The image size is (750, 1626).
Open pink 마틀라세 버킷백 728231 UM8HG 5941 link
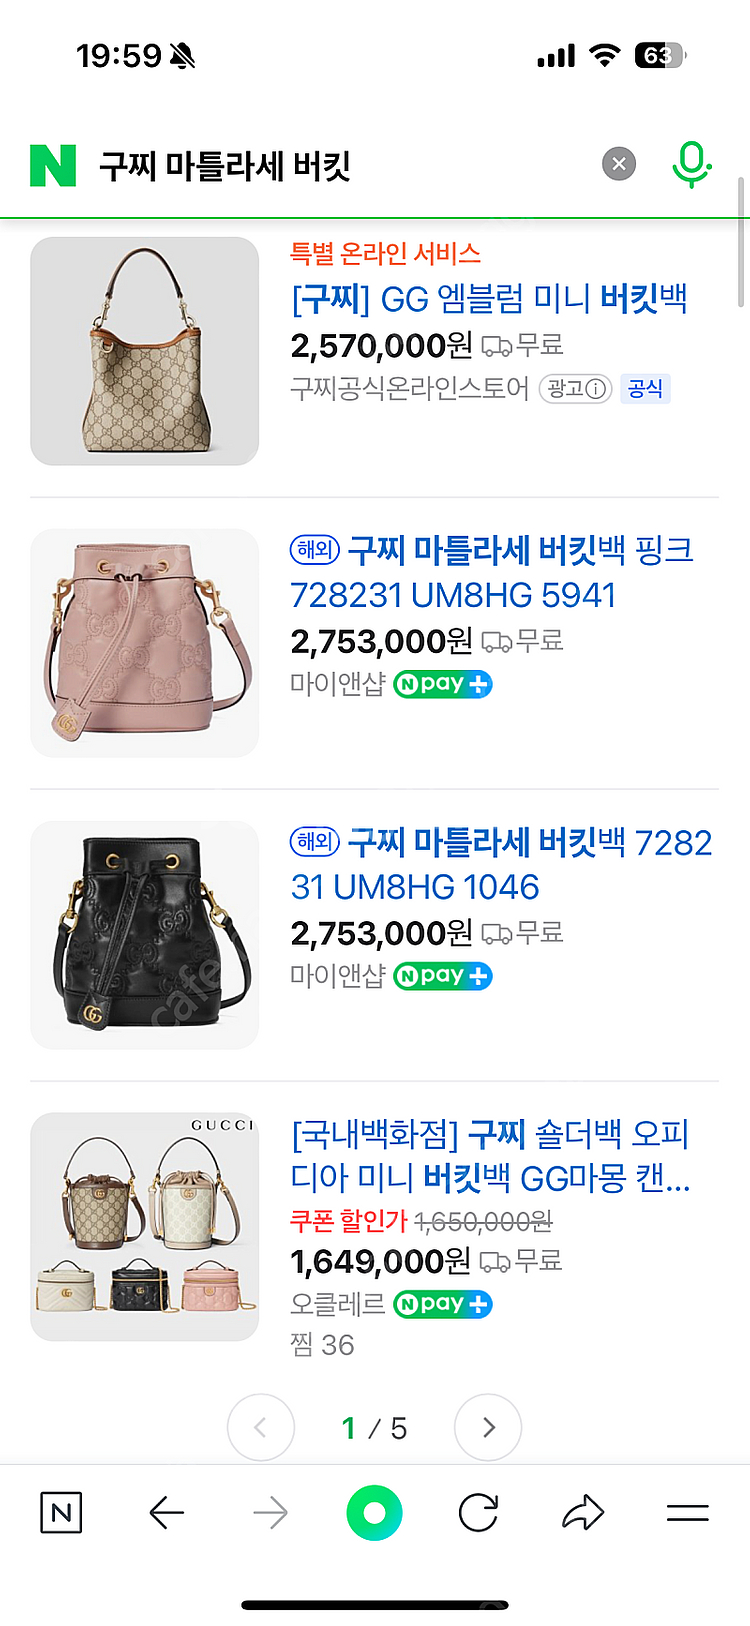click(492, 572)
